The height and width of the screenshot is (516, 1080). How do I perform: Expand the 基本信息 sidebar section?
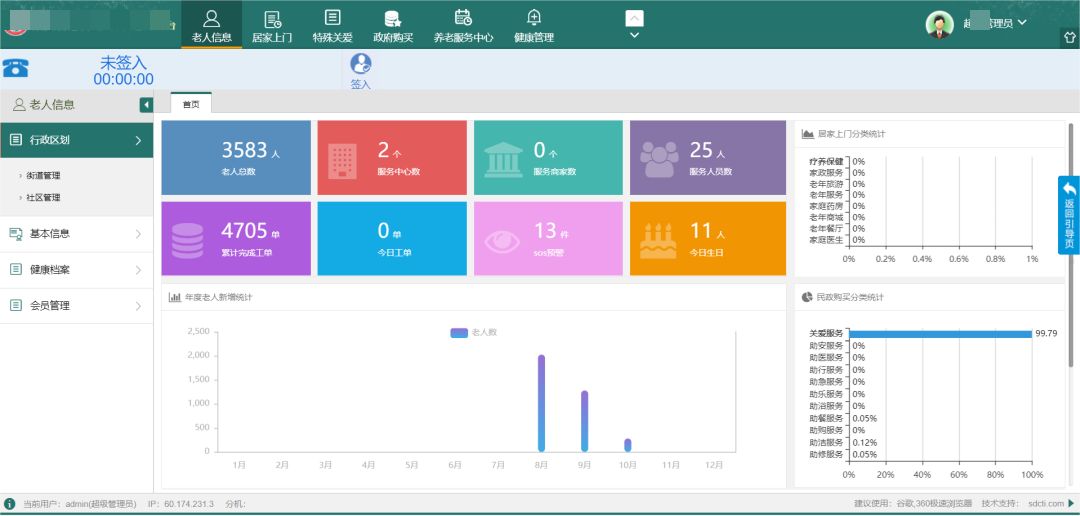coord(76,234)
